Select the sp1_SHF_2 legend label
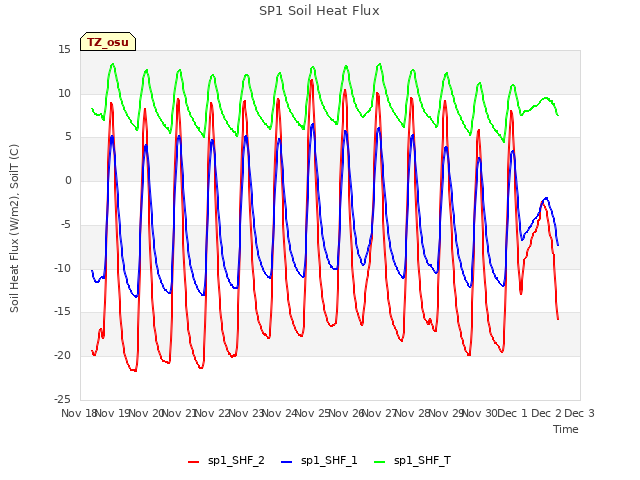Screen dimensions: 640x480 coord(236,460)
